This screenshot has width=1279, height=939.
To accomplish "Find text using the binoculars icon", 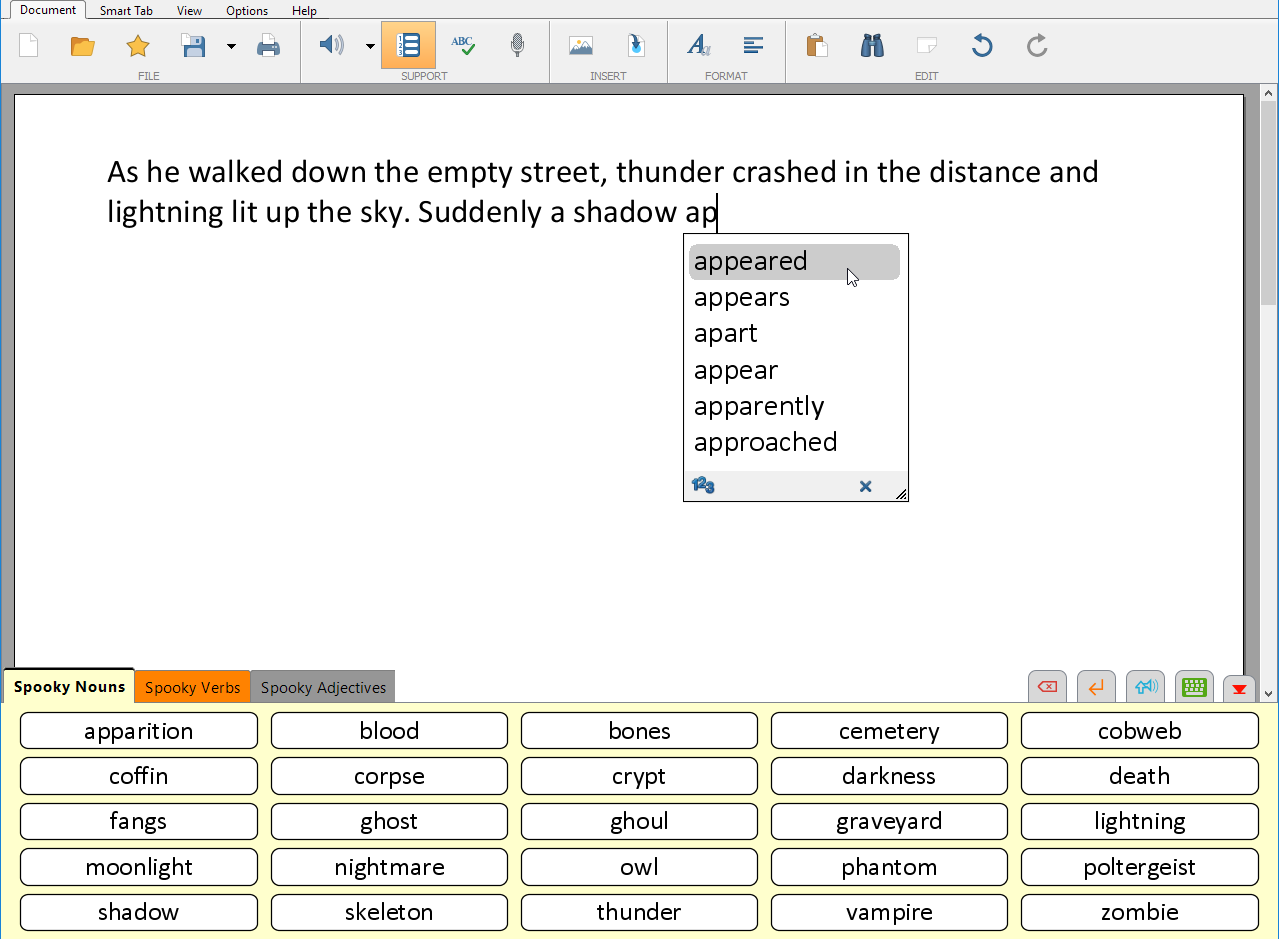I will tap(871, 44).
